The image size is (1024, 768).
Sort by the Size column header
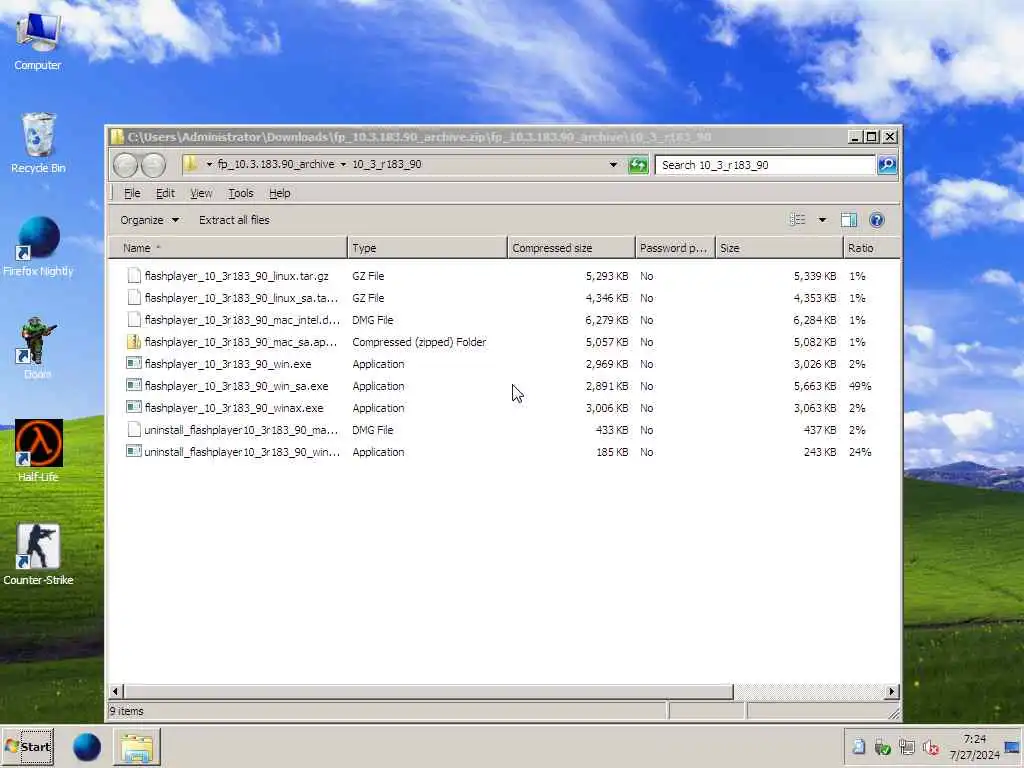[779, 248]
